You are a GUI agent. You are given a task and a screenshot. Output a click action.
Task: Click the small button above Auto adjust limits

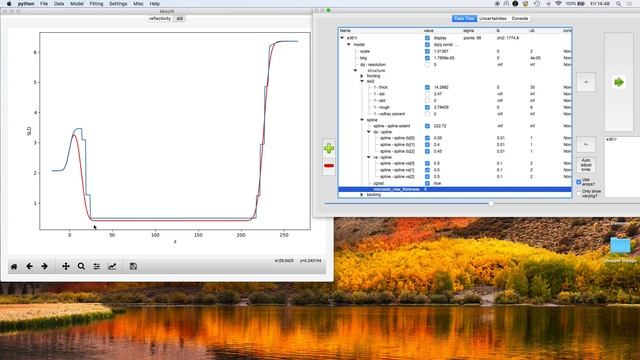(x=586, y=144)
